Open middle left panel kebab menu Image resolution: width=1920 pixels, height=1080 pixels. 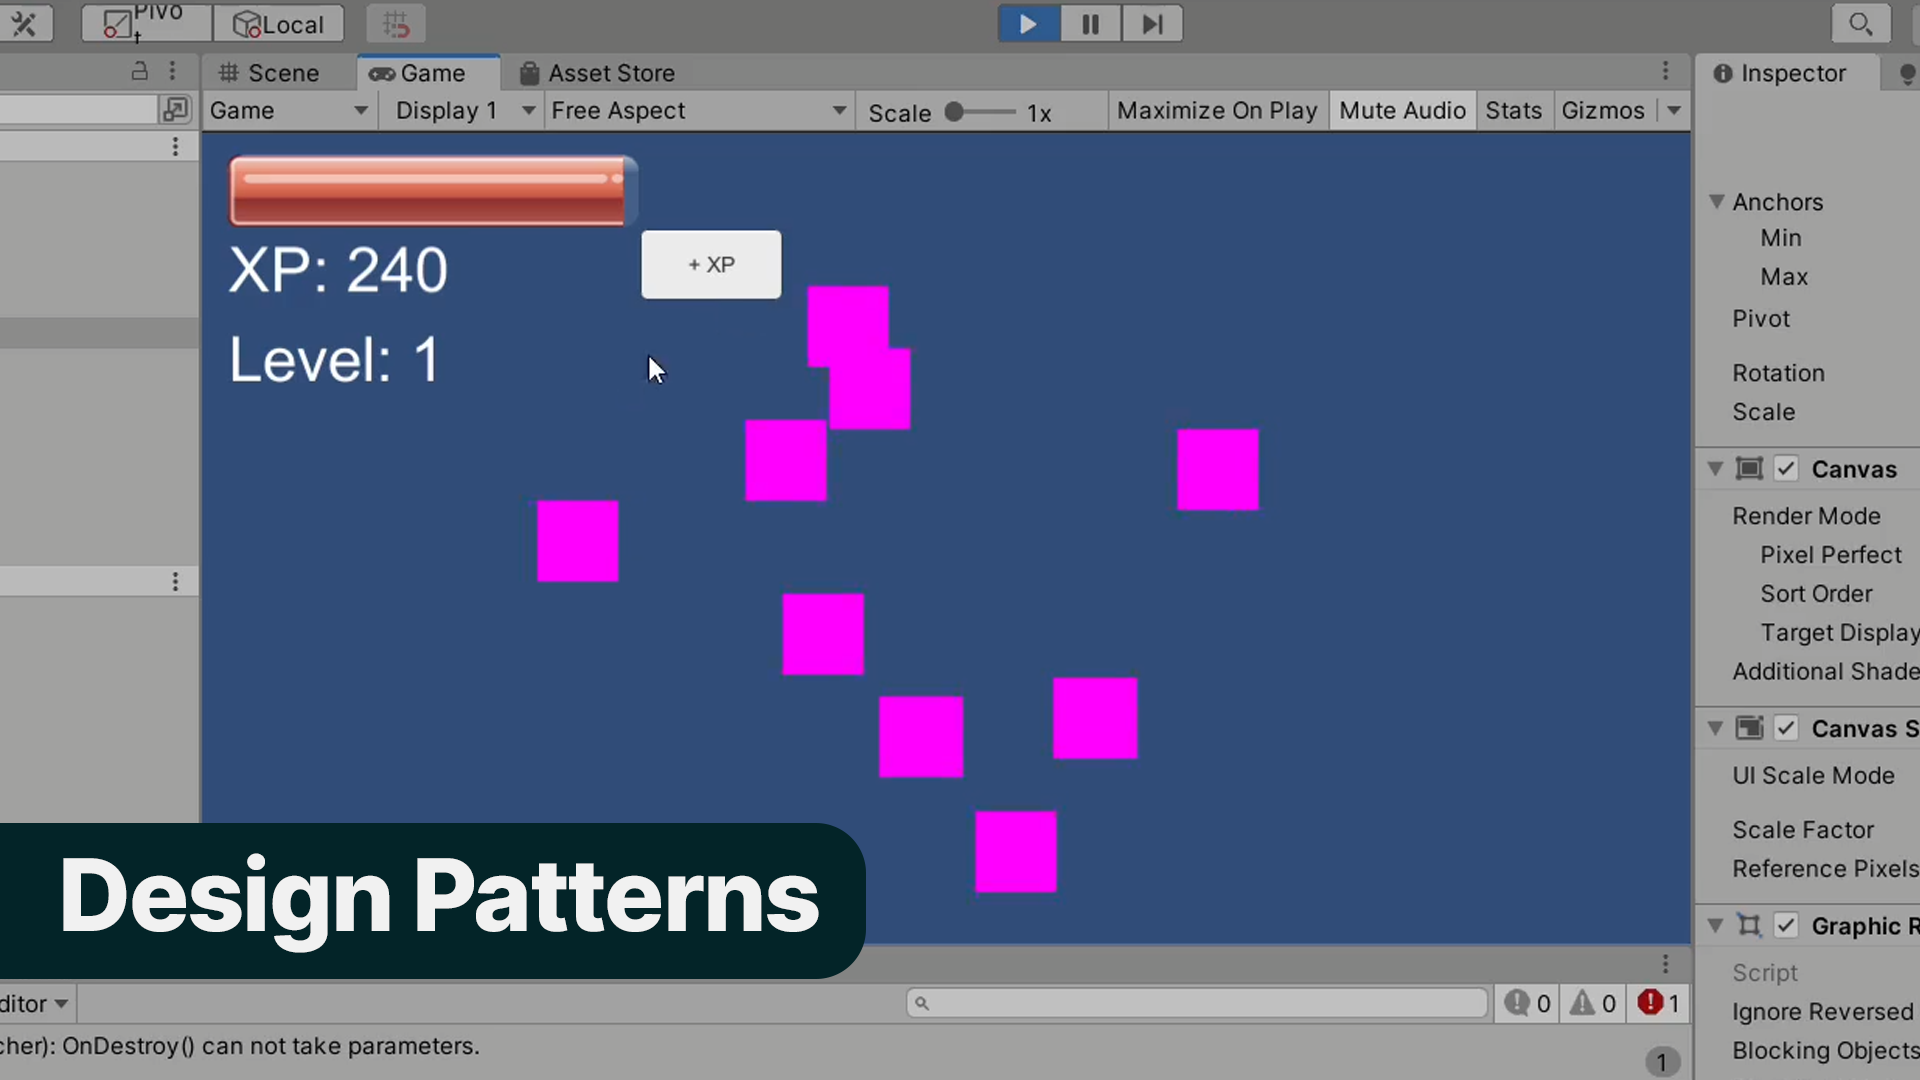pos(175,147)
